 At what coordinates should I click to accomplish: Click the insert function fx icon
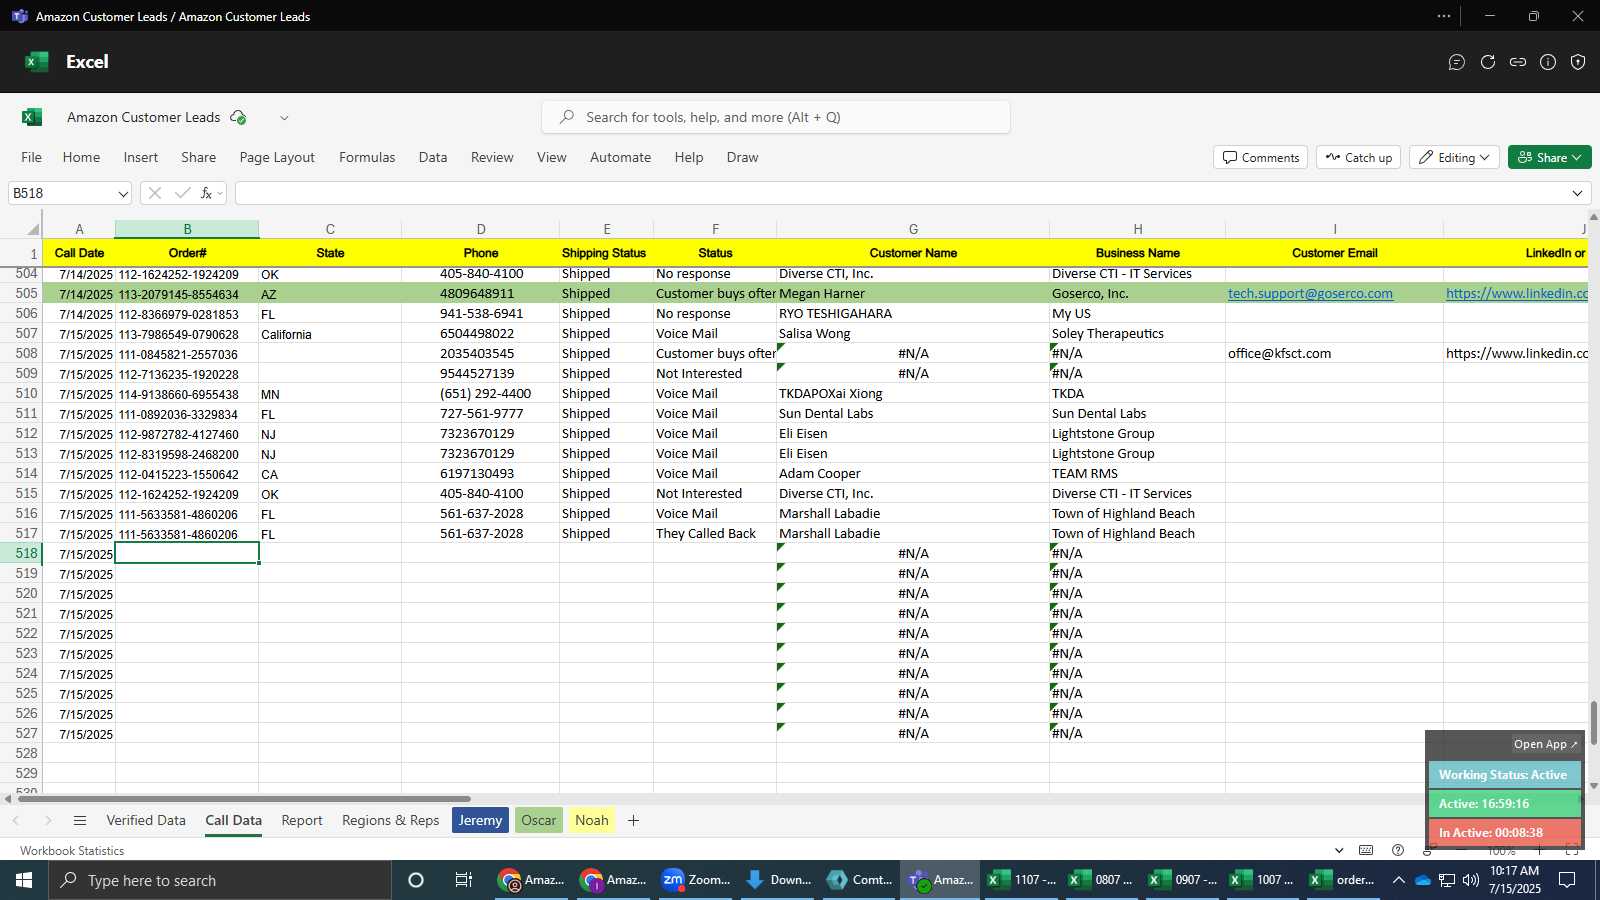point(206,193)
